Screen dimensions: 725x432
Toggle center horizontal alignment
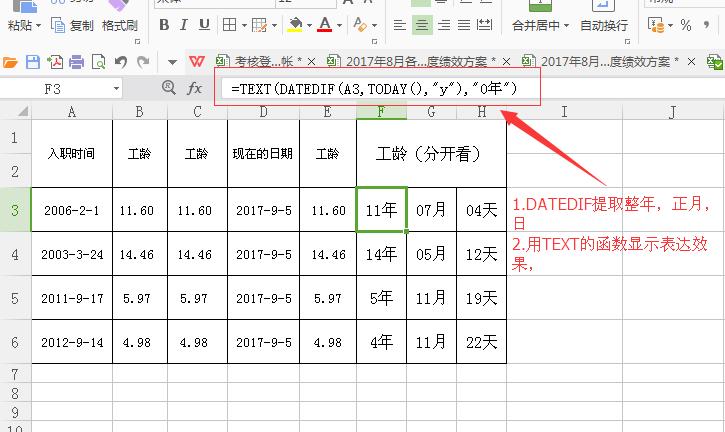point(422,25)
